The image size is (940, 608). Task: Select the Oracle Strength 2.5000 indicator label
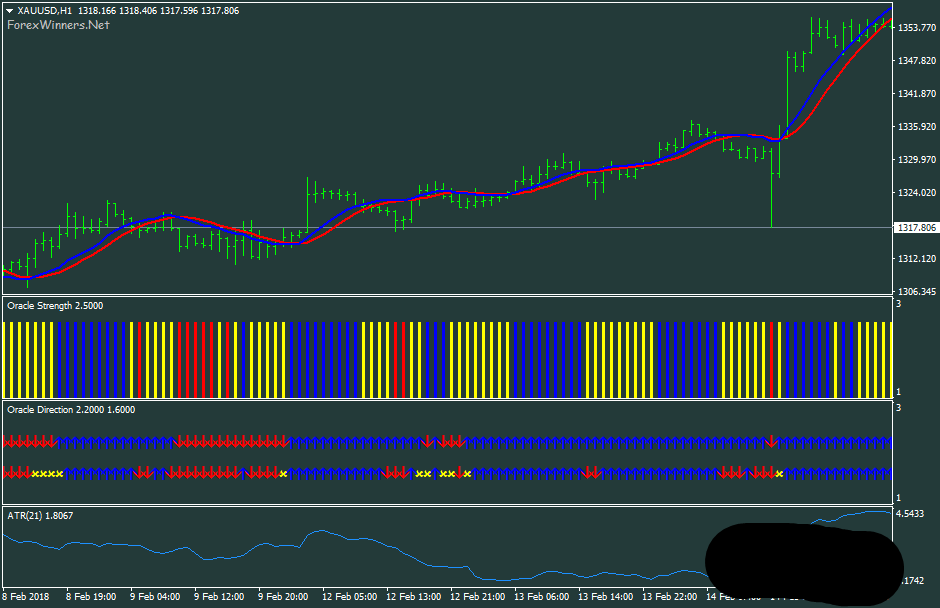coord(54,306)
